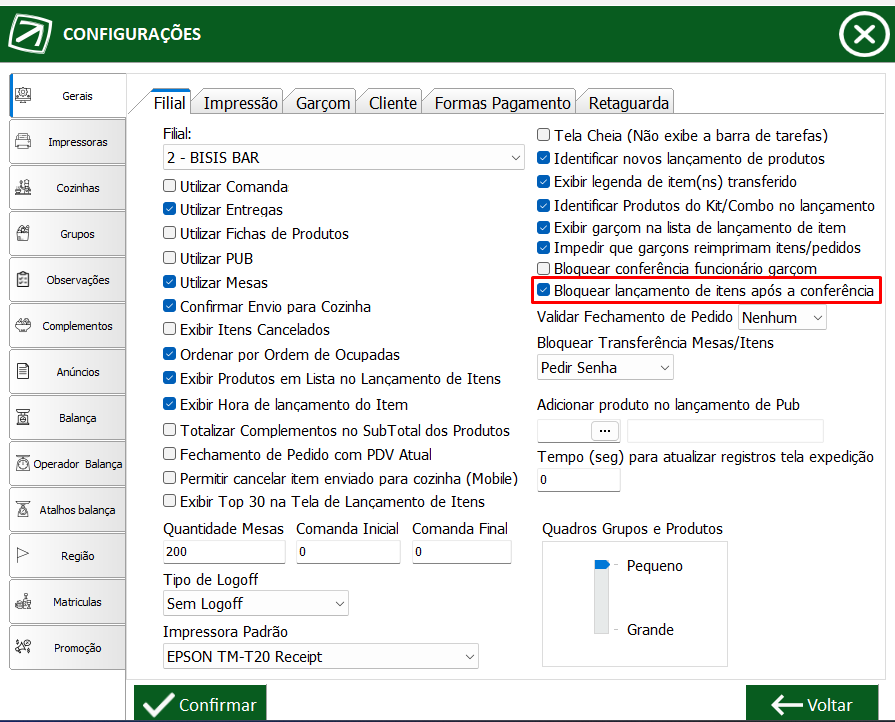Viewport: 895px width, 722px height.
Task: Open the Retaguarda tab
Action: pos(628,103)
